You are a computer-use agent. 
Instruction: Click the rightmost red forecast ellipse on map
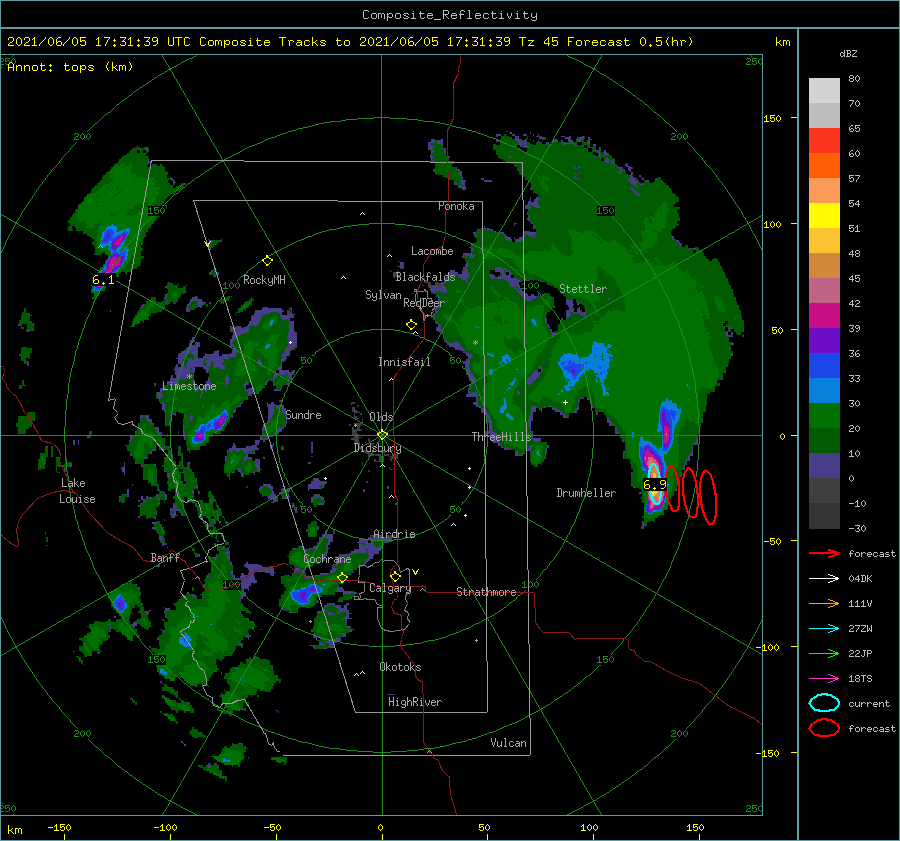708,497
